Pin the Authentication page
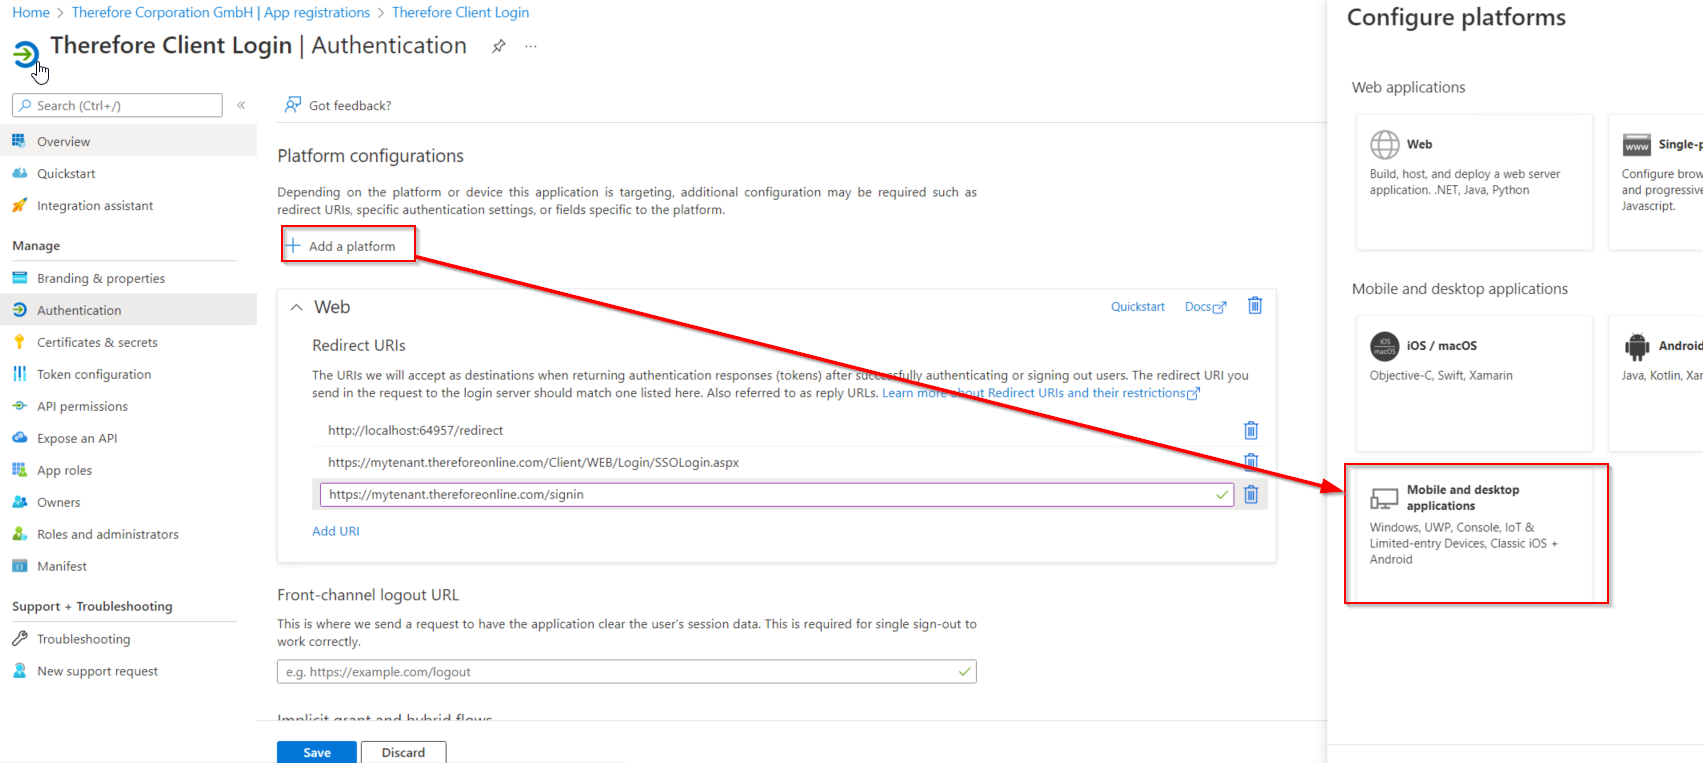The image size is (1703, 763). pyautogui.click(x=498, y=46)
